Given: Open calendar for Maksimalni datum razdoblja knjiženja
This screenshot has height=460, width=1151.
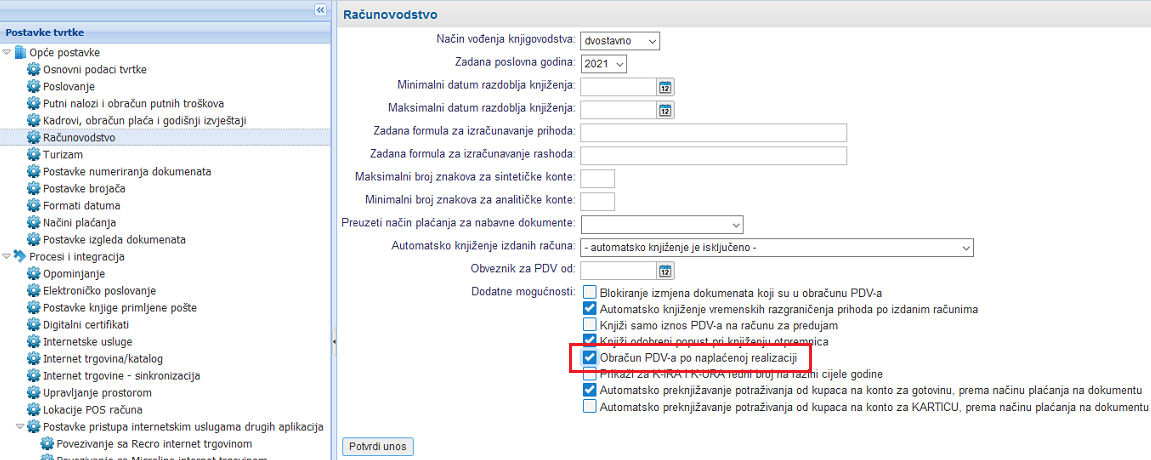Looking at the screenshot, I should click(665, 110).
